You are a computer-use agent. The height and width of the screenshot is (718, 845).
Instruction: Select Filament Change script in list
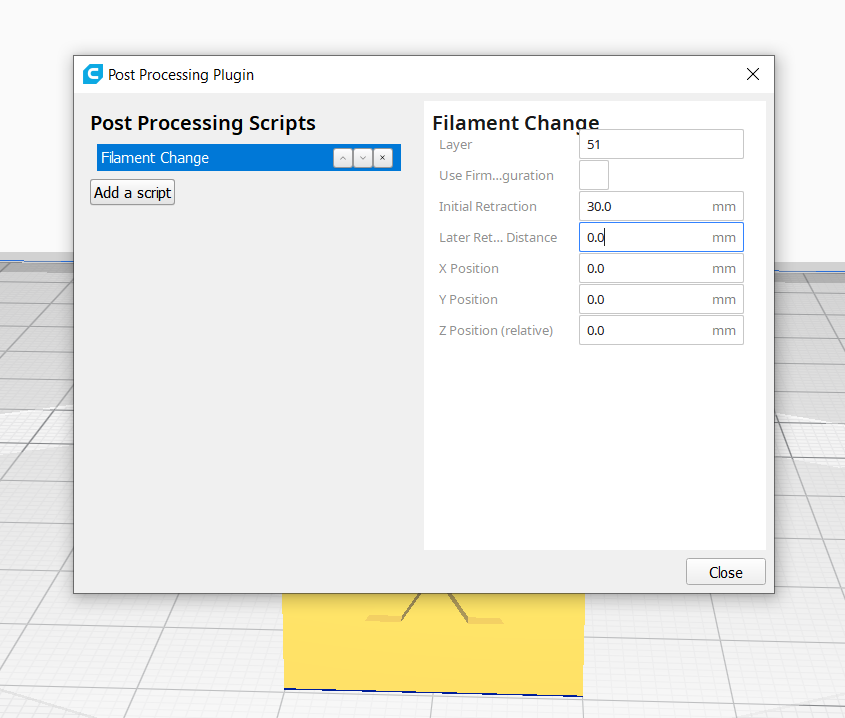216,158
